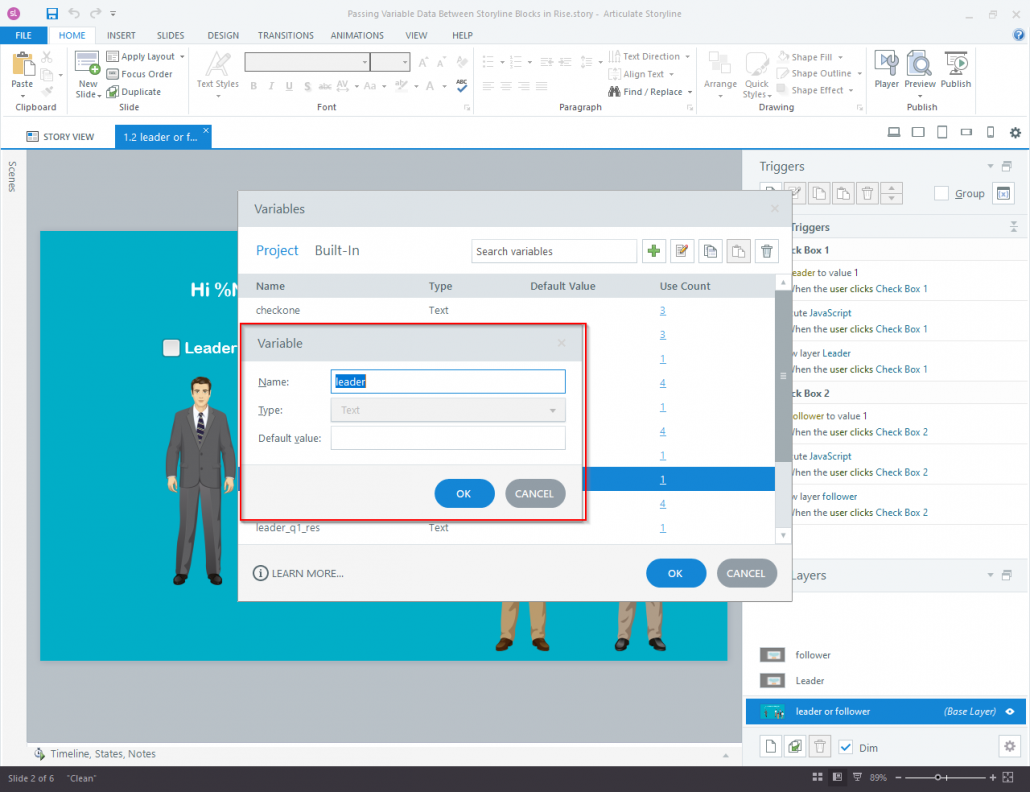Select the mobile phone preview icon
The image size is (1030, 792).
[x=990, y=132]
